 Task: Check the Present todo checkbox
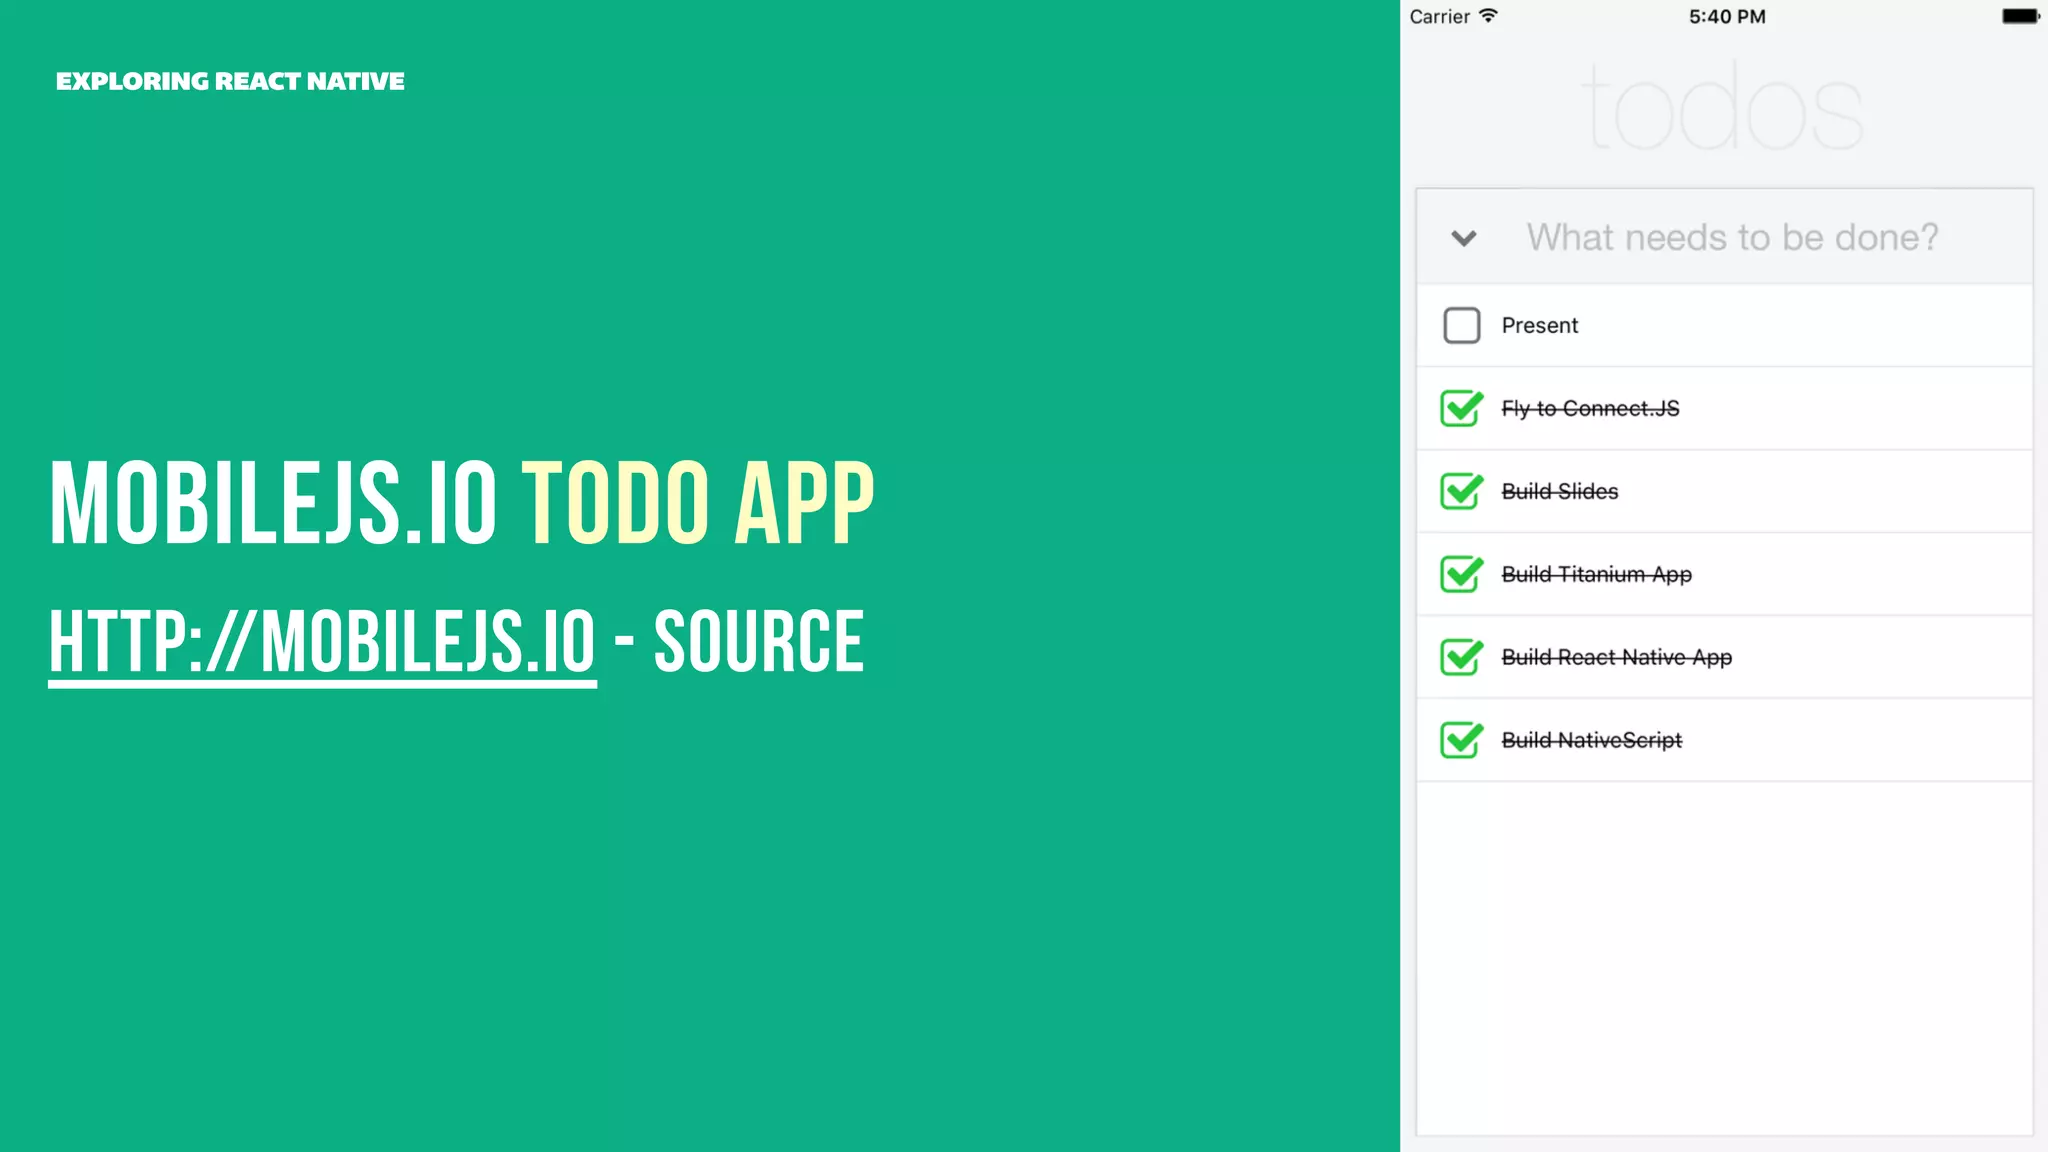(x=1461, y=325)
